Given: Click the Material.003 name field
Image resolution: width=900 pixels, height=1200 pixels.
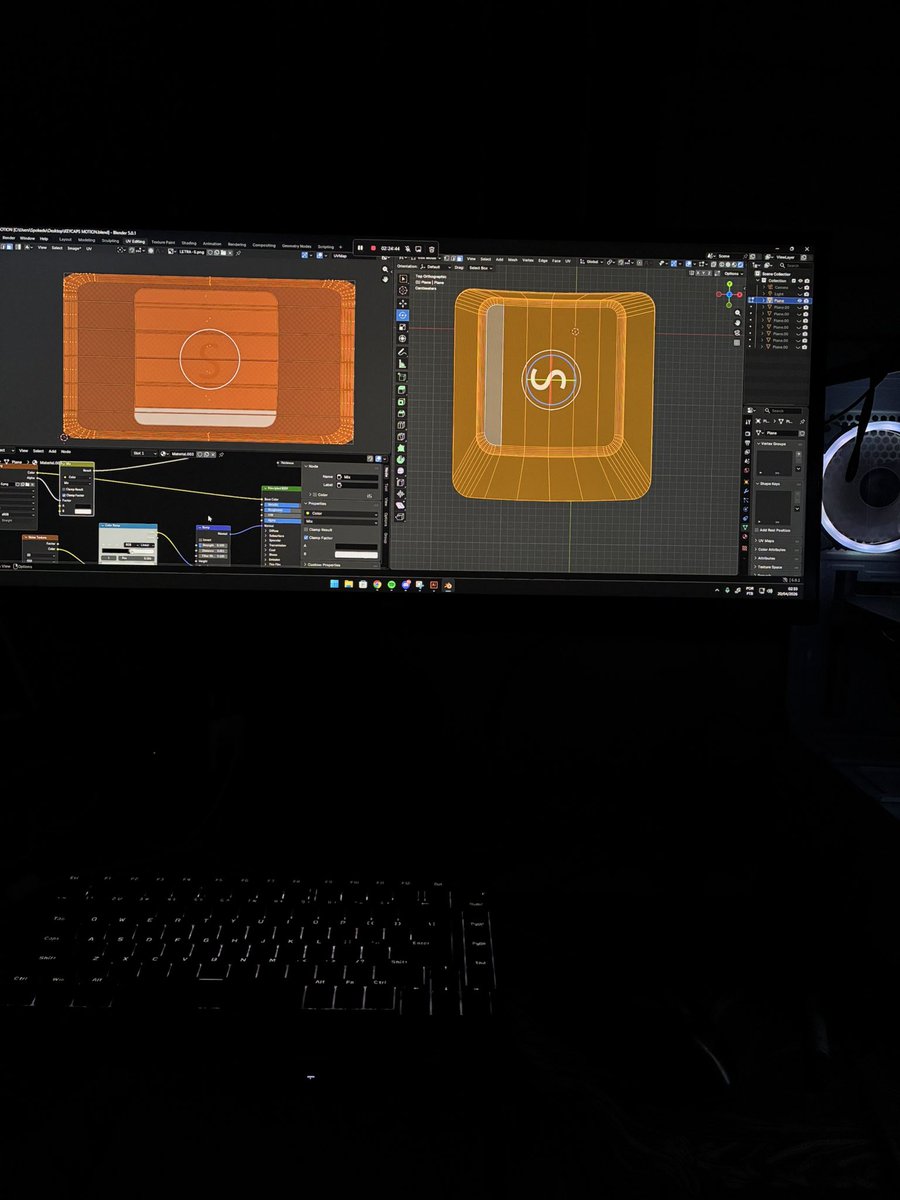Looking at the screenshot, I should (182, 454).
